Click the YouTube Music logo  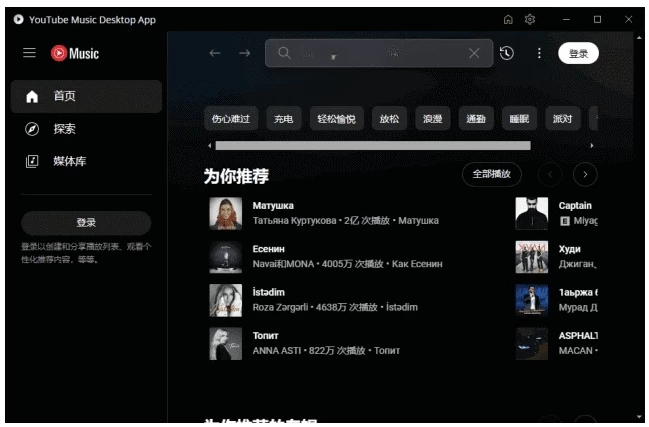(x=75, y=54)
